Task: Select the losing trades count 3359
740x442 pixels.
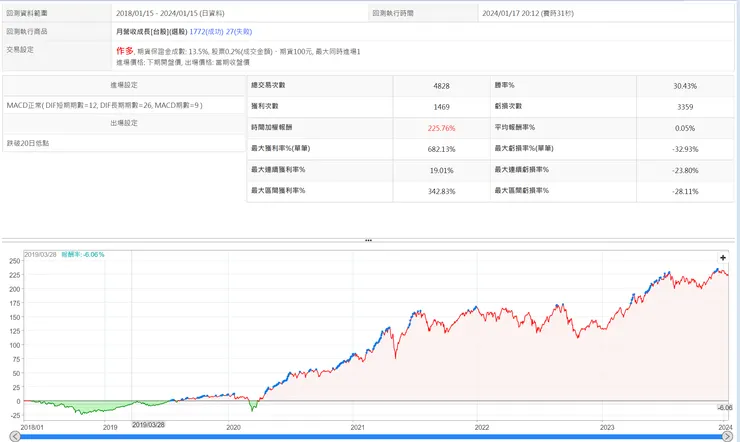Action: (x=685, y=107)
